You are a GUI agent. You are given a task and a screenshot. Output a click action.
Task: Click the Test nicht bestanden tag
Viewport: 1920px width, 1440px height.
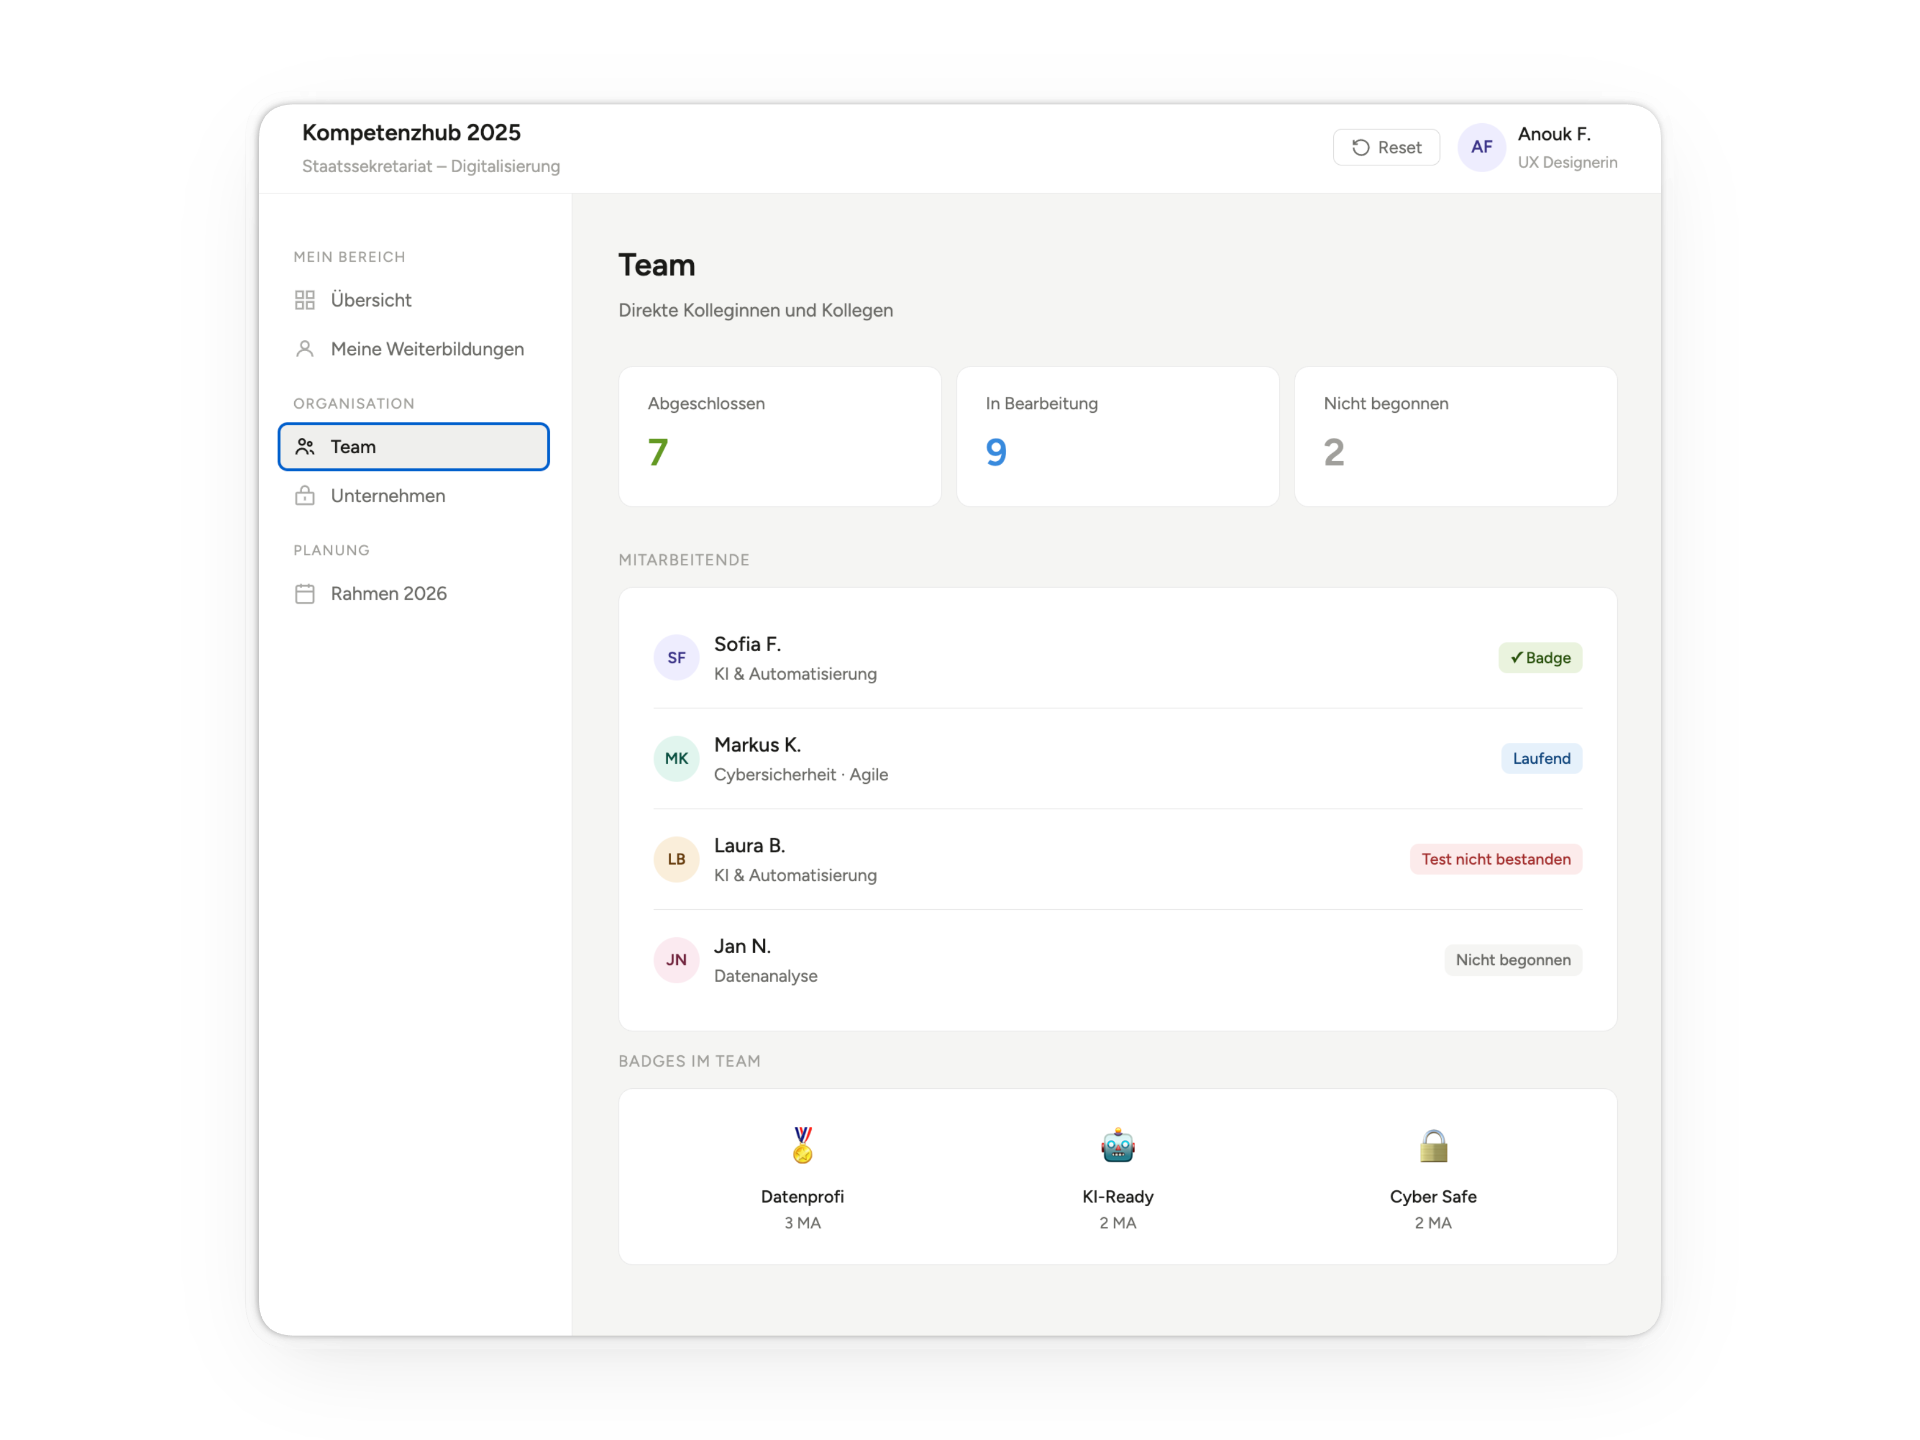click(x=1496, y=859)
